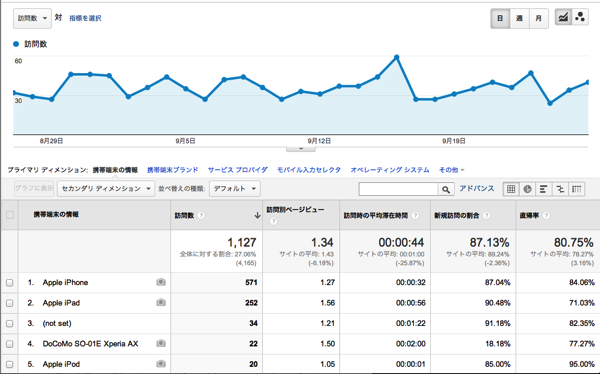Check the Apple iPad row checkbox

tap(10, 303)
